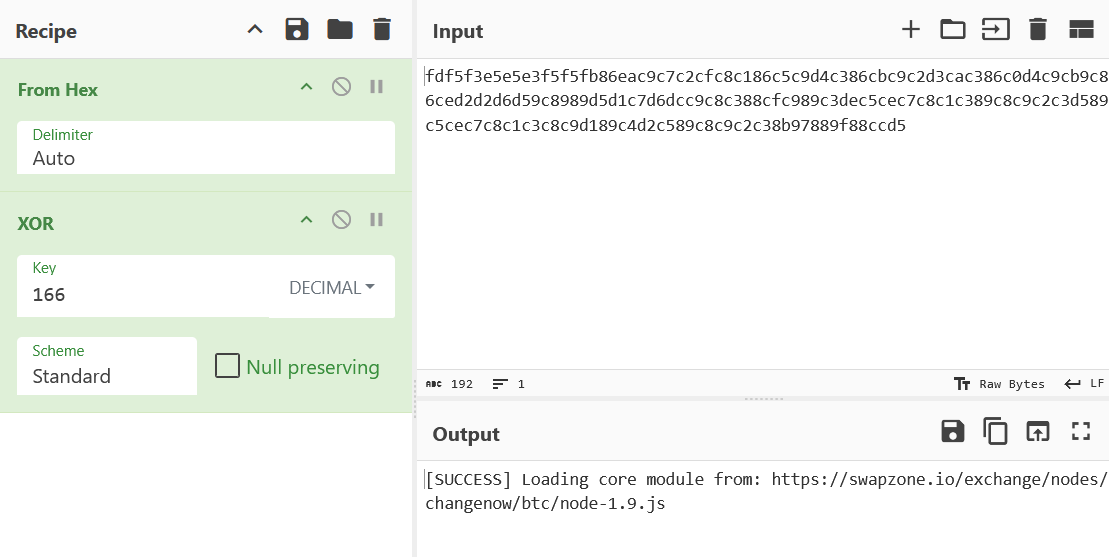Image resolution: width=1109 pixels, height=557 pixels.
Task: Load a saved recipe folder icon
Action: click(340, 30)
